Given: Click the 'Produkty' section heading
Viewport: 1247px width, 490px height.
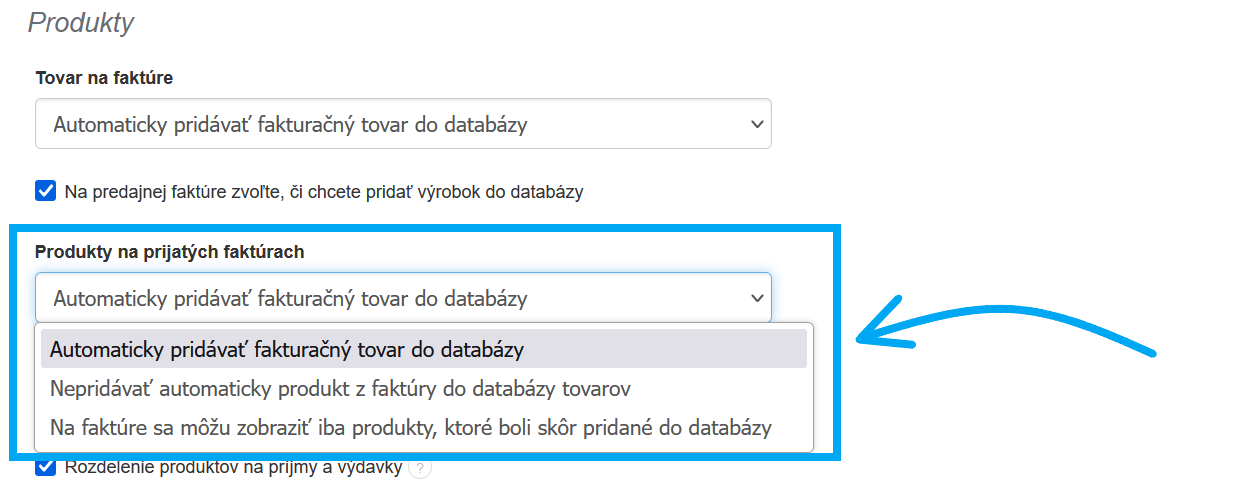Looking at the screenshot, I should [x=81, y=23].
